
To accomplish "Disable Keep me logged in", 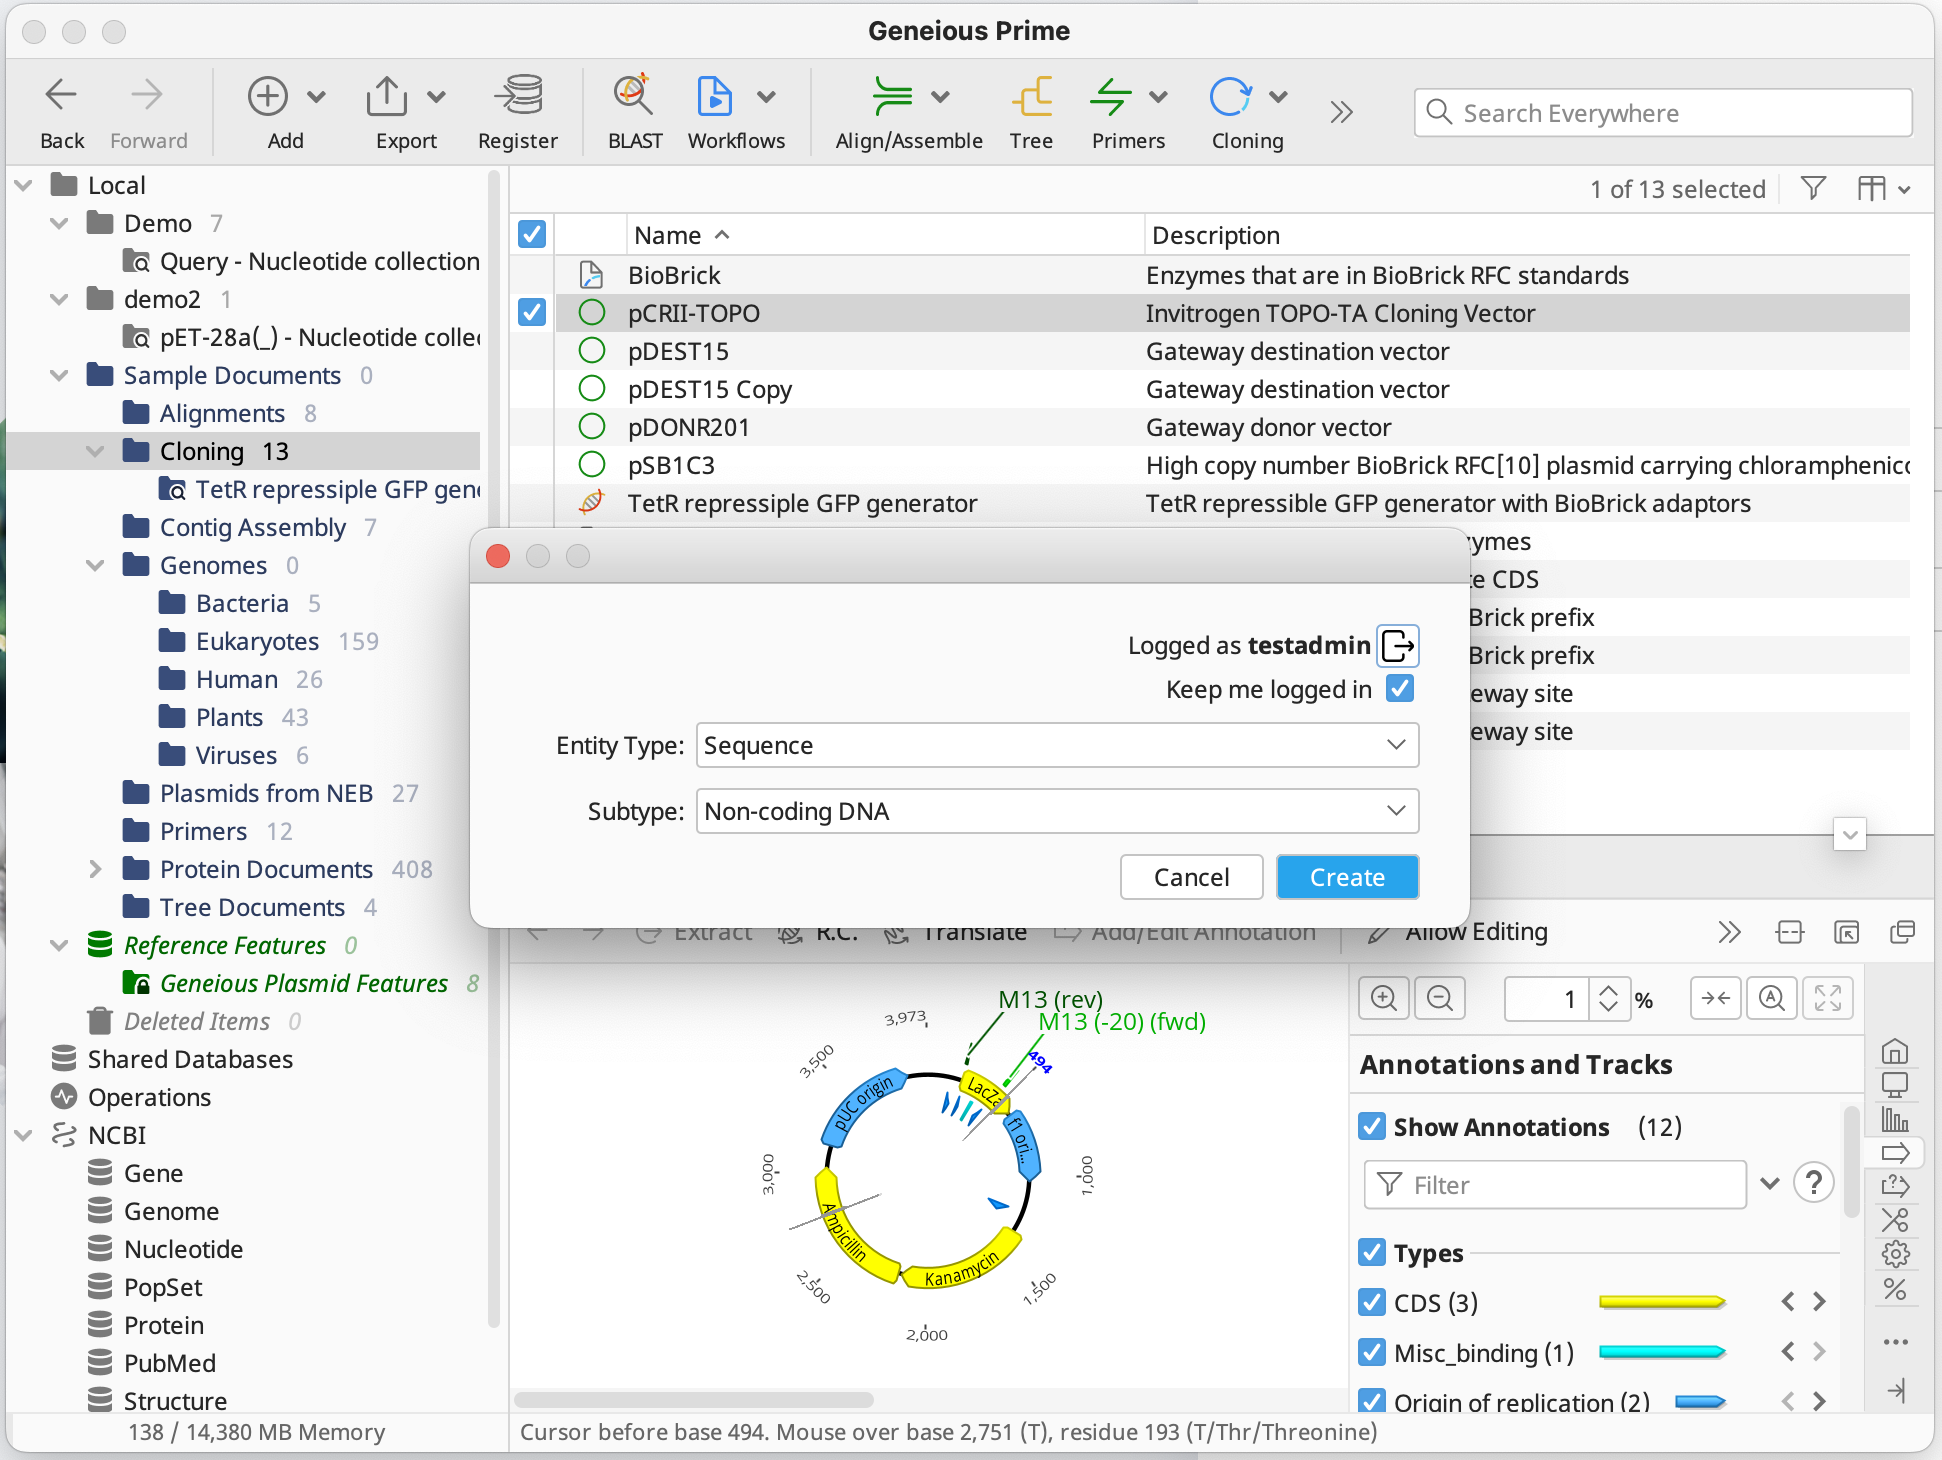I will (x=1399, y=688).
